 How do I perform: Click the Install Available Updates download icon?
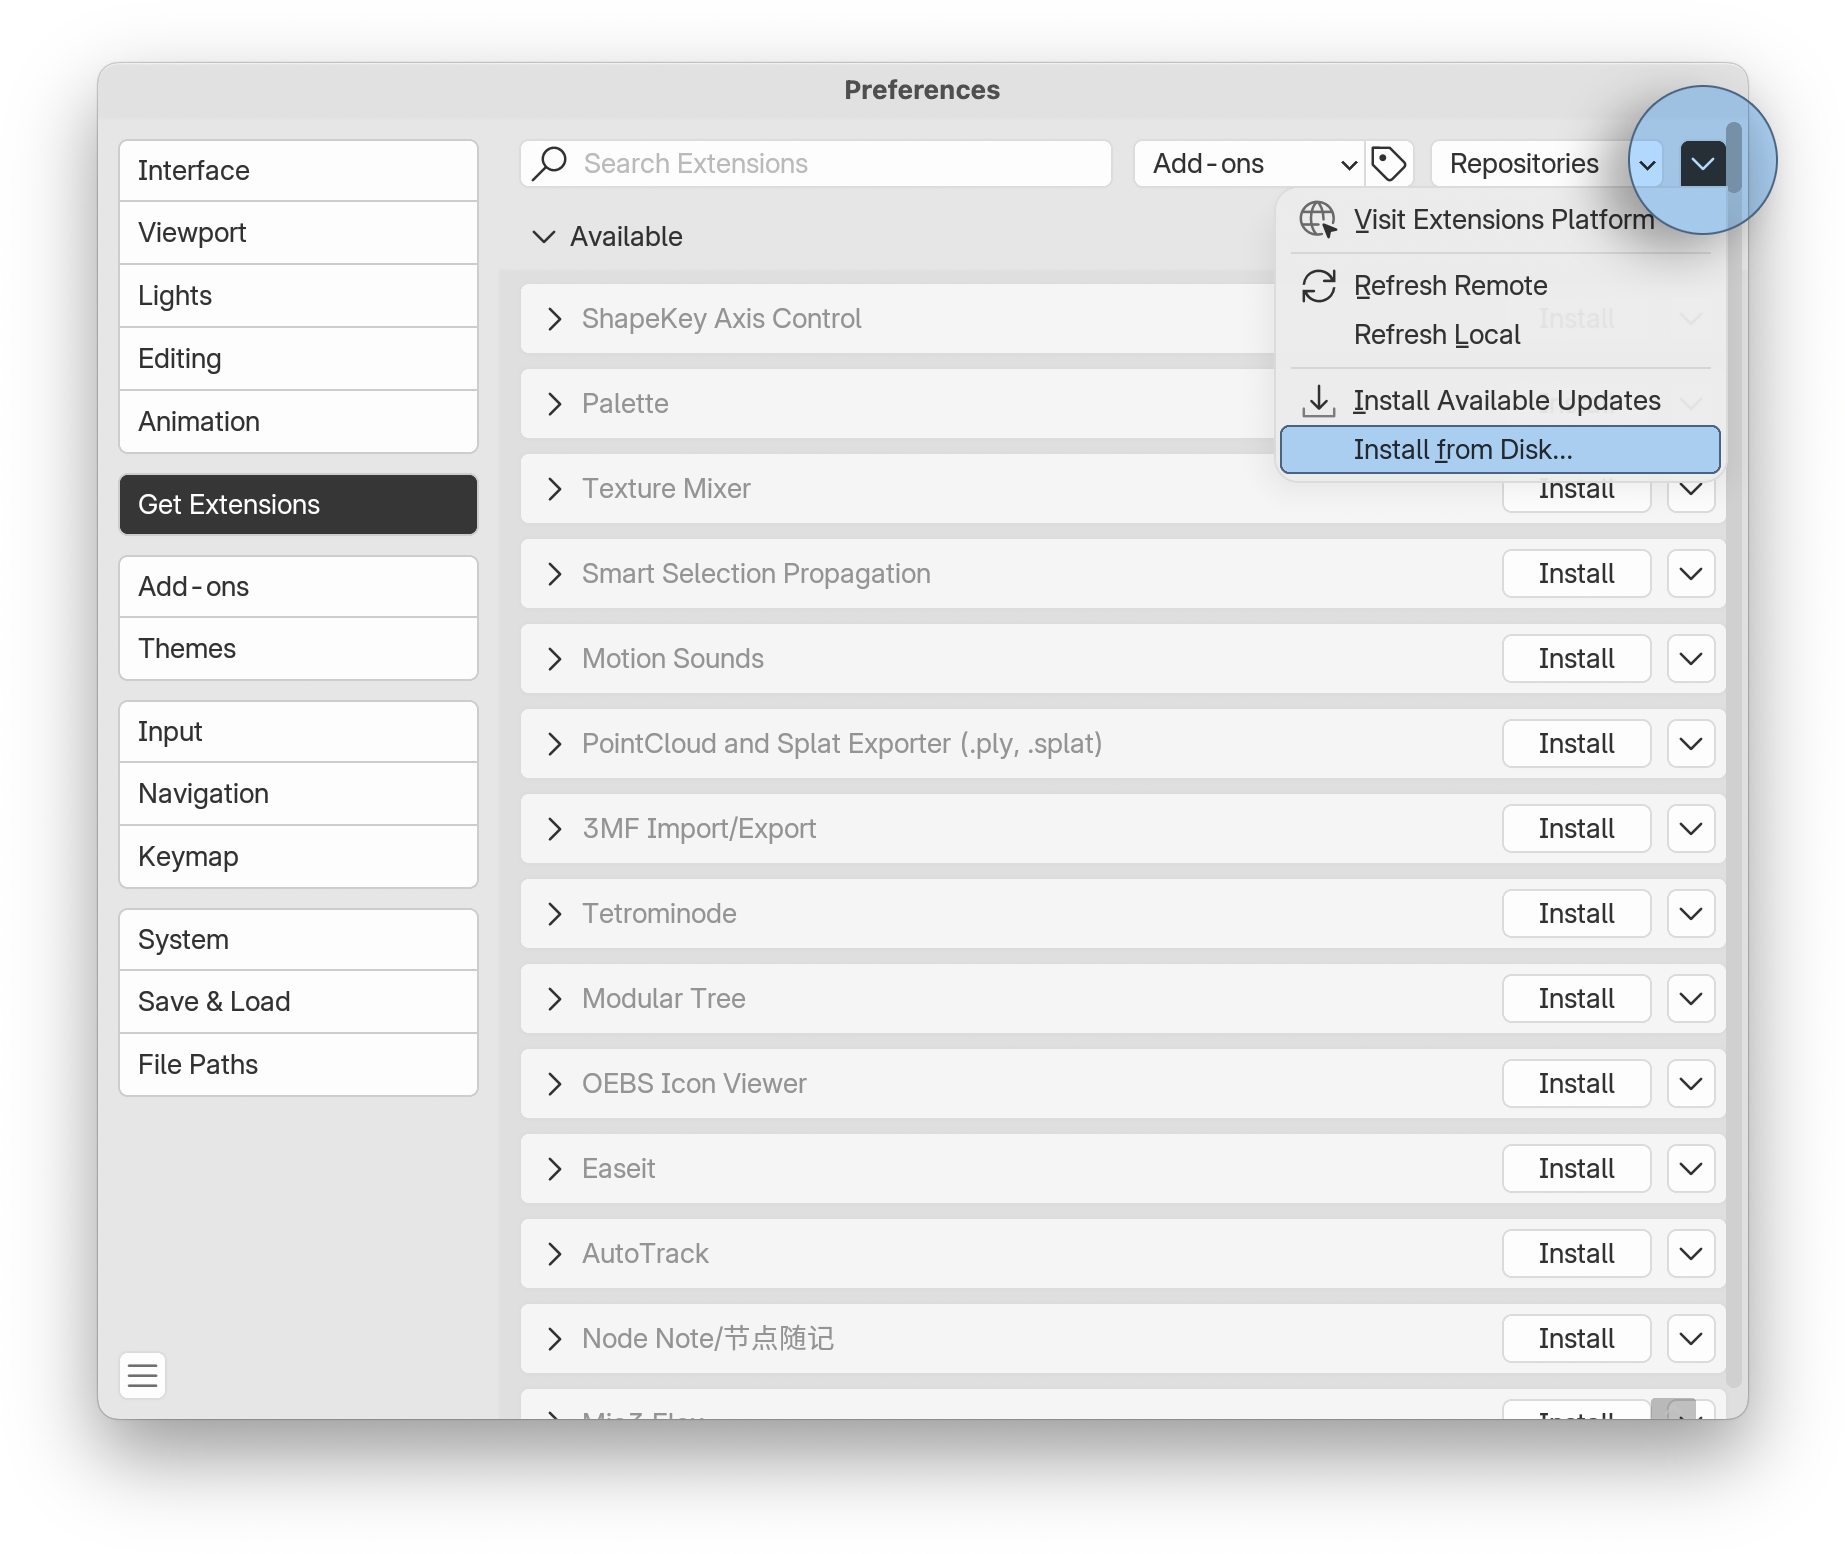[x=1318, y=401]
